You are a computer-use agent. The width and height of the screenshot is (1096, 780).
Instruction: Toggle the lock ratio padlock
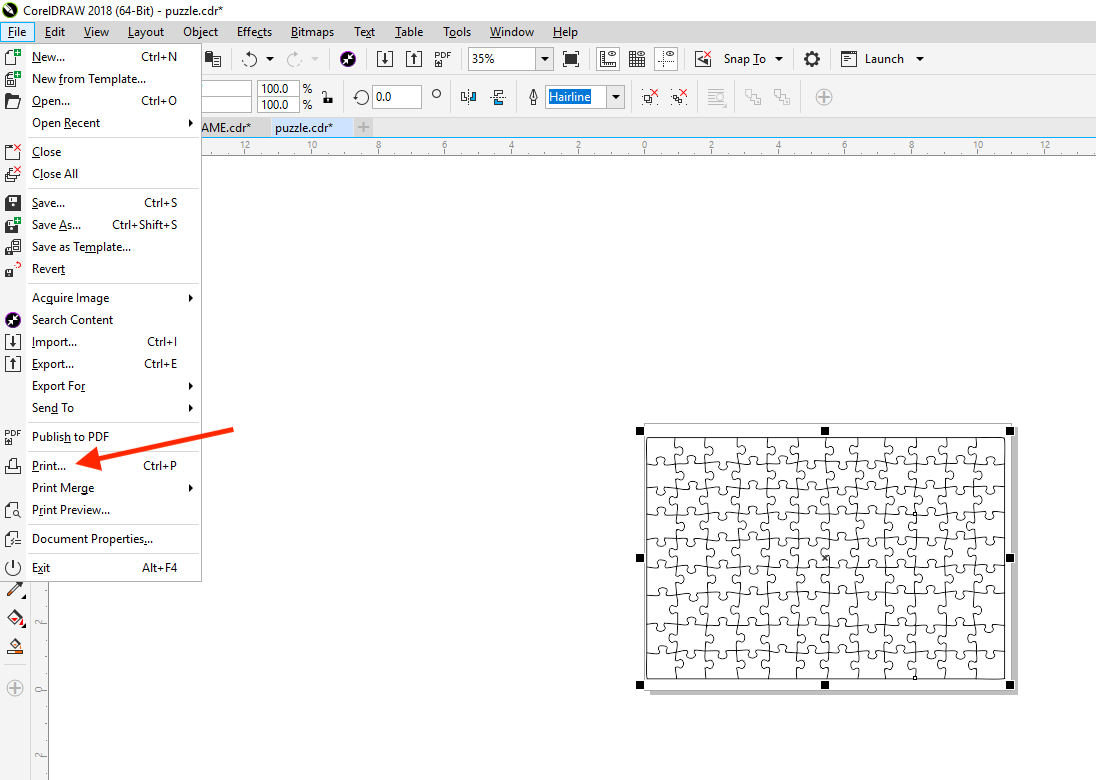pyautogui.click(x=327, y=97)
